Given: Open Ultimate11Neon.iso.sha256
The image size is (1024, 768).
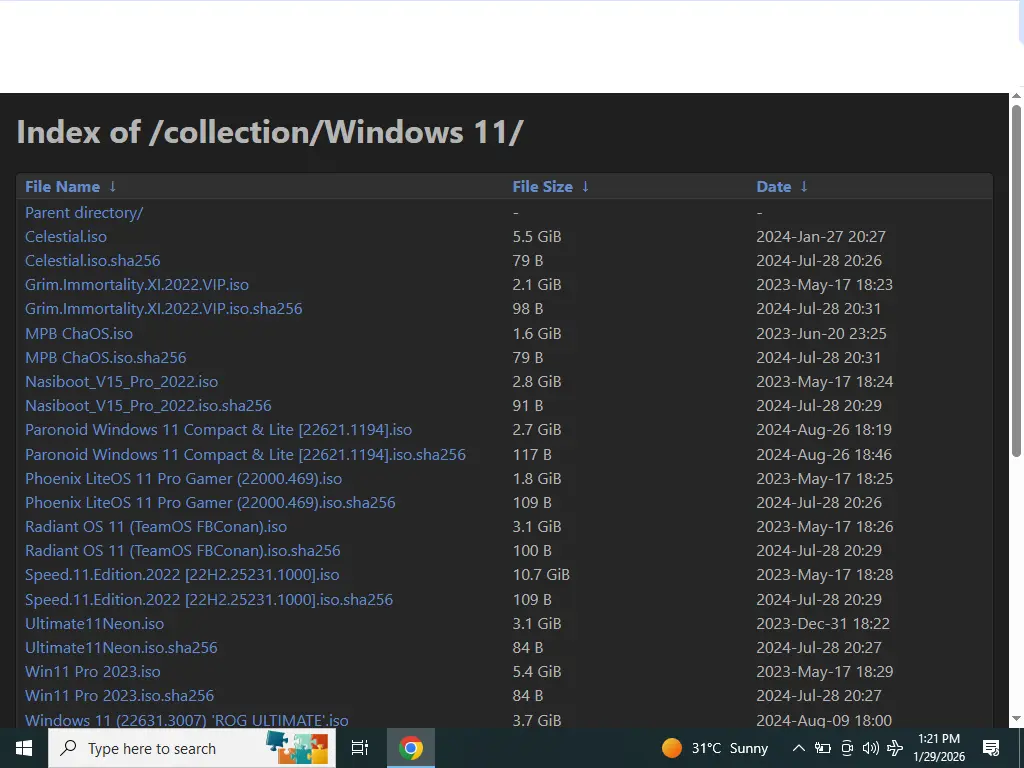Looking at the screenshot, I should [x=121, y=648].
